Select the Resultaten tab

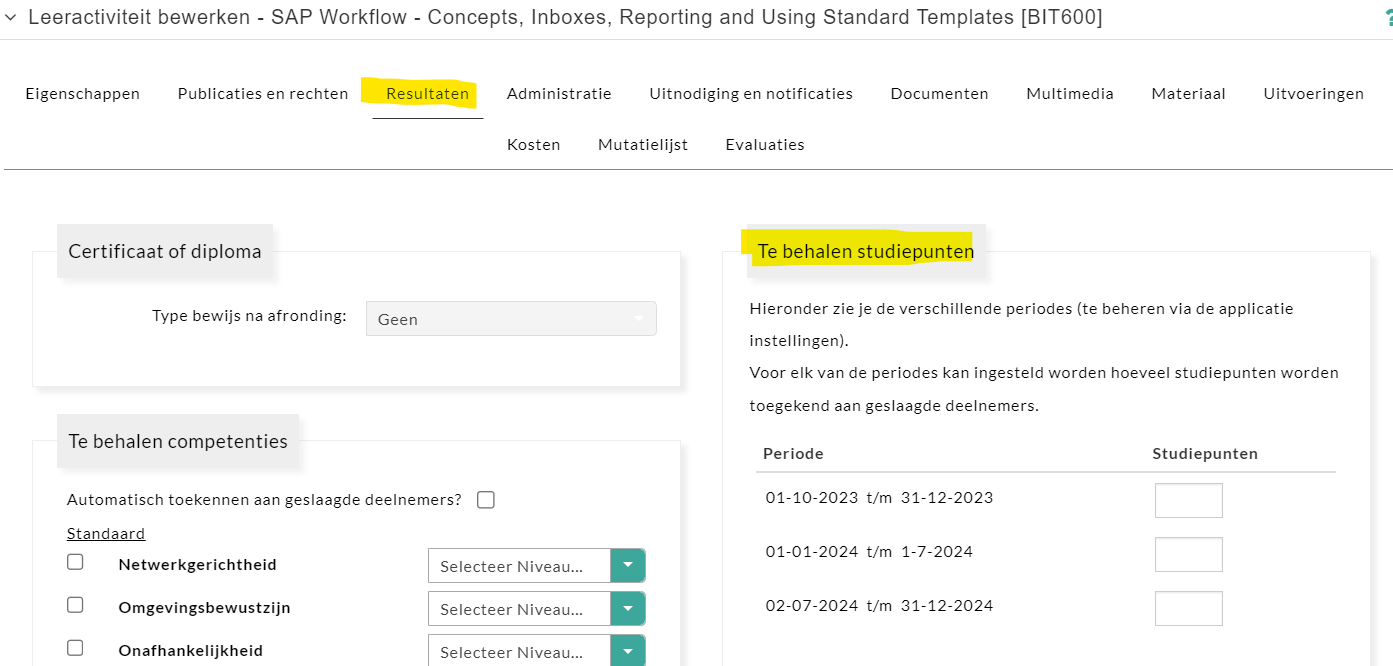tap(427, 94)
